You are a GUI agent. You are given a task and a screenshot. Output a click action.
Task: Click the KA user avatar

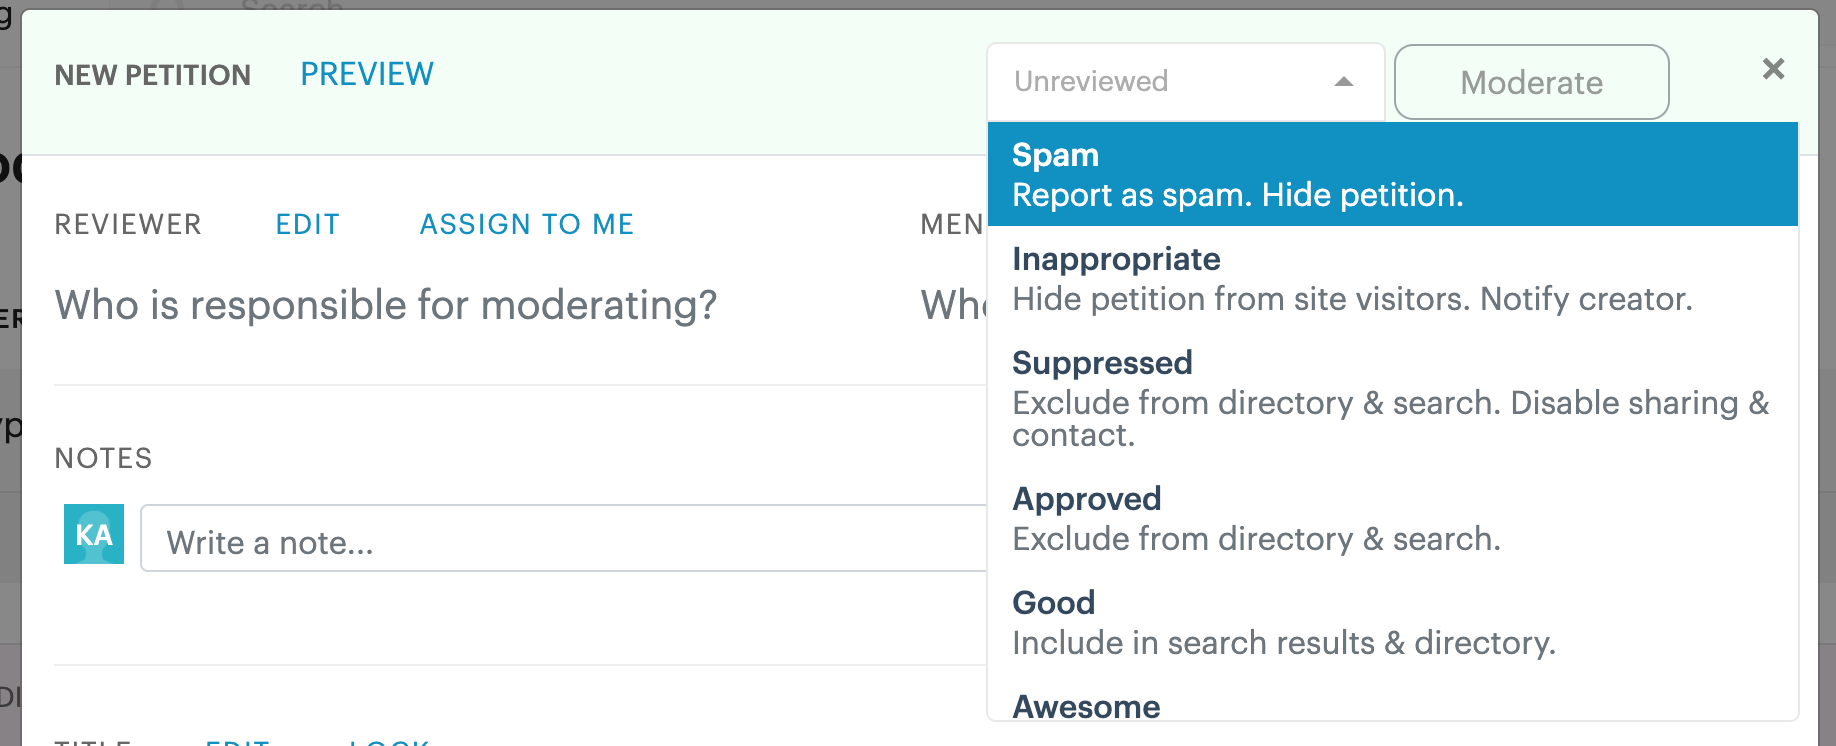click(x=94, y=534)
